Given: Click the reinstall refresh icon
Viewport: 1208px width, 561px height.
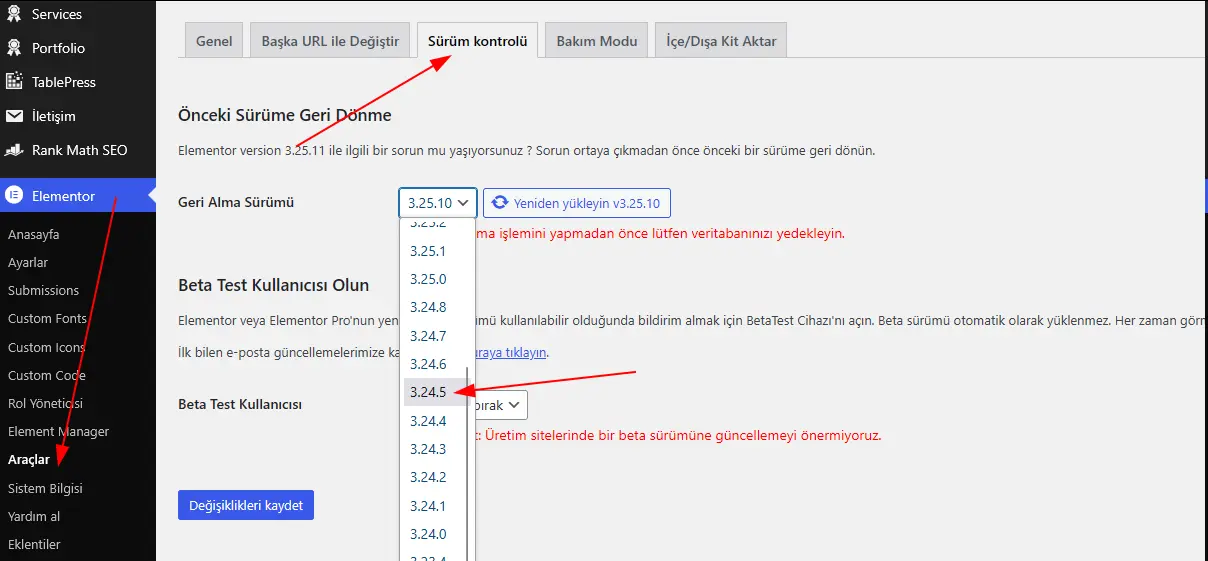Looking at the screenshot, I should tap(500, 203).
